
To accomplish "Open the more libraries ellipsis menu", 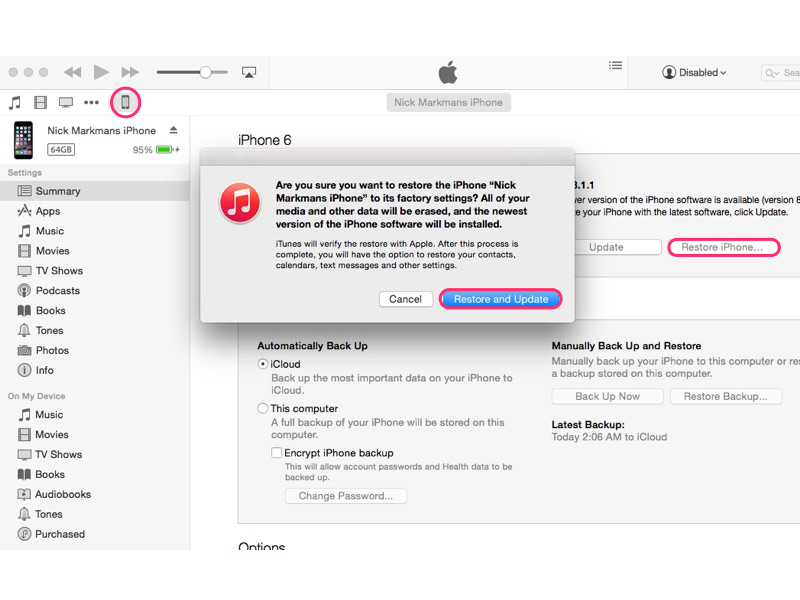I will [91, 103].
